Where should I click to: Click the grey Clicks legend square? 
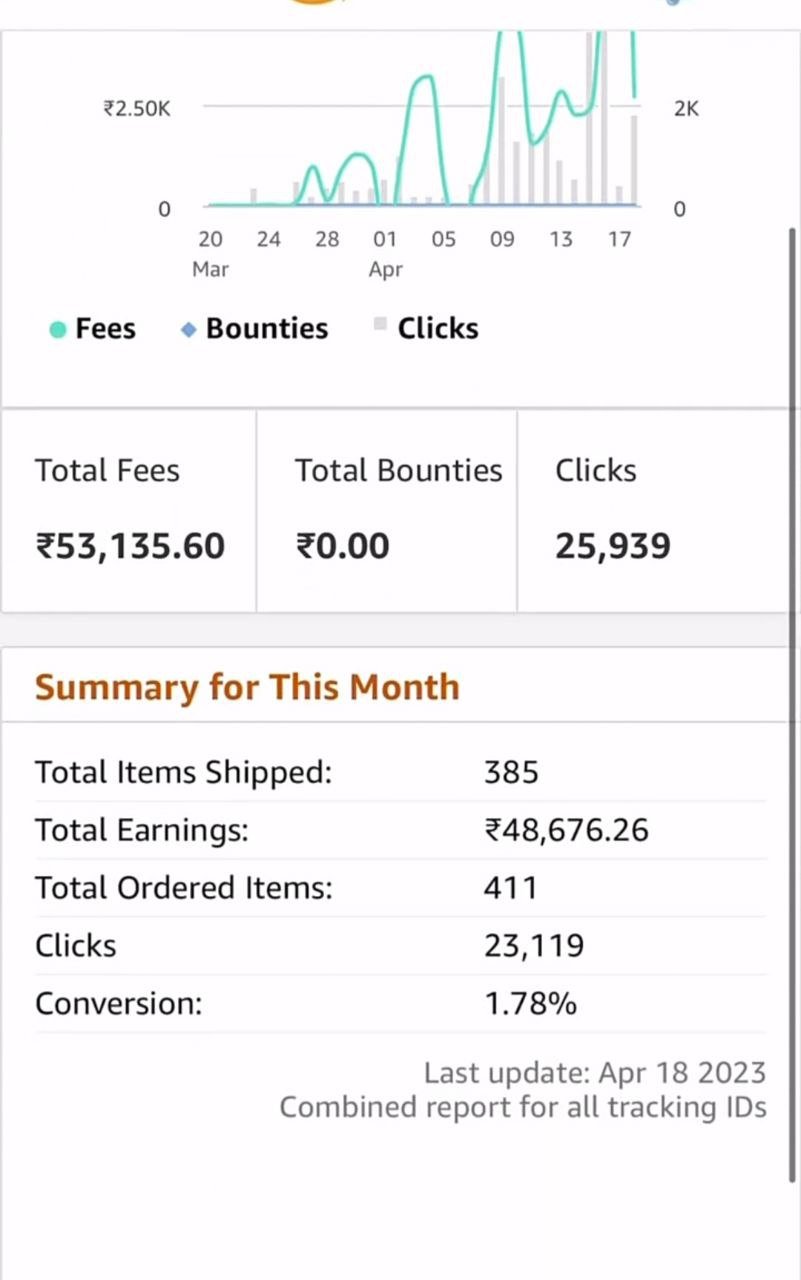coord(380,323)
